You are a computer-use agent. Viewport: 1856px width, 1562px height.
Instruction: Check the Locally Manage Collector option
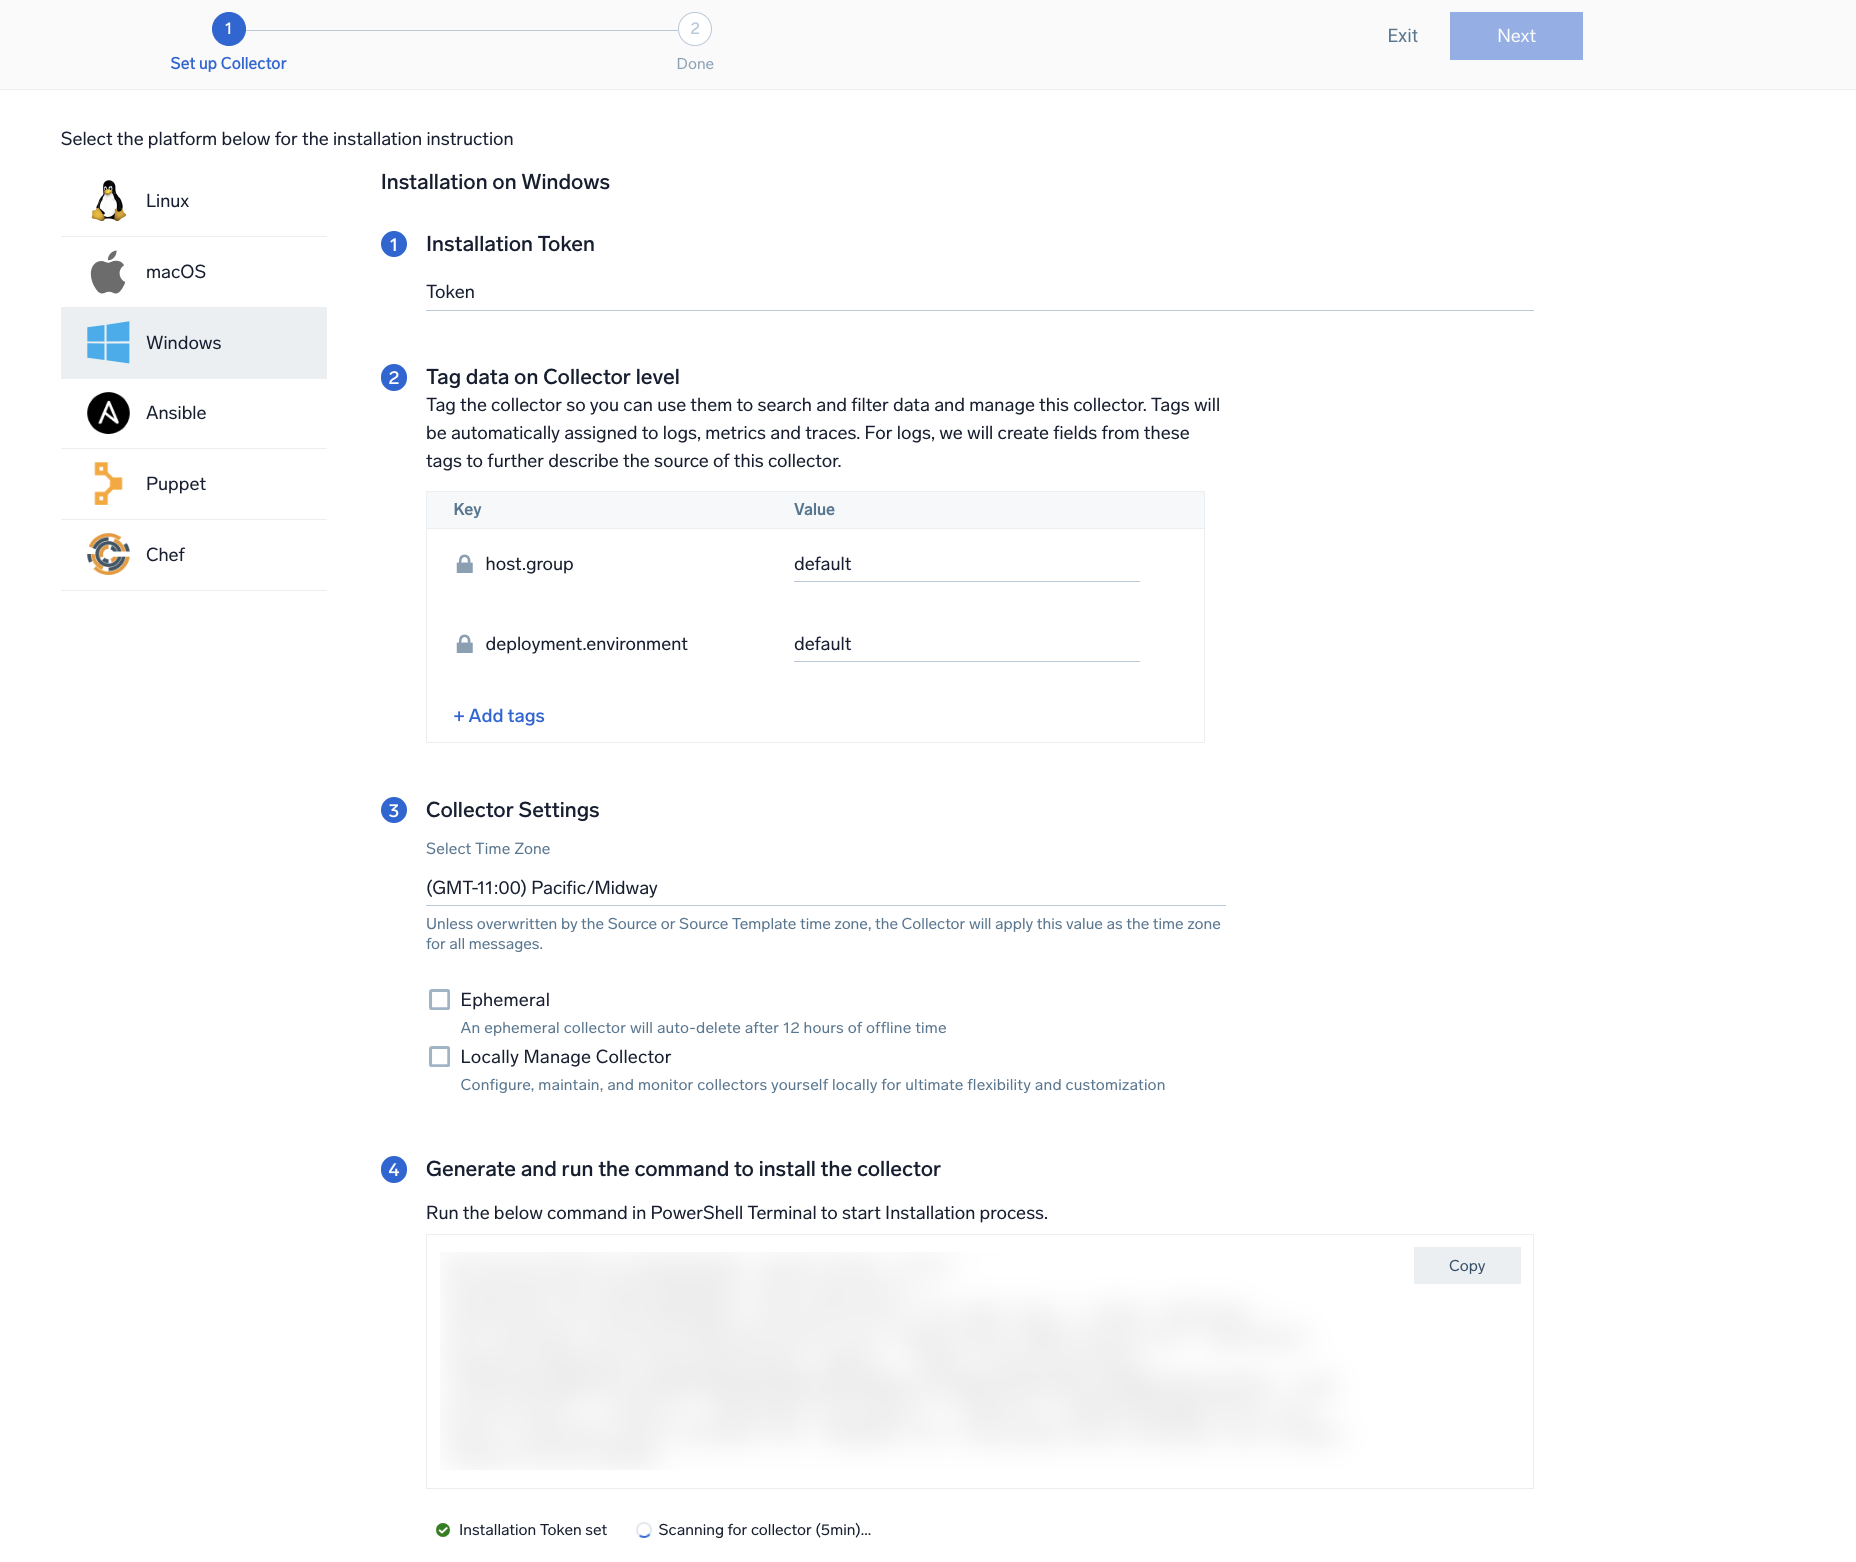(x=439, y=1057)
